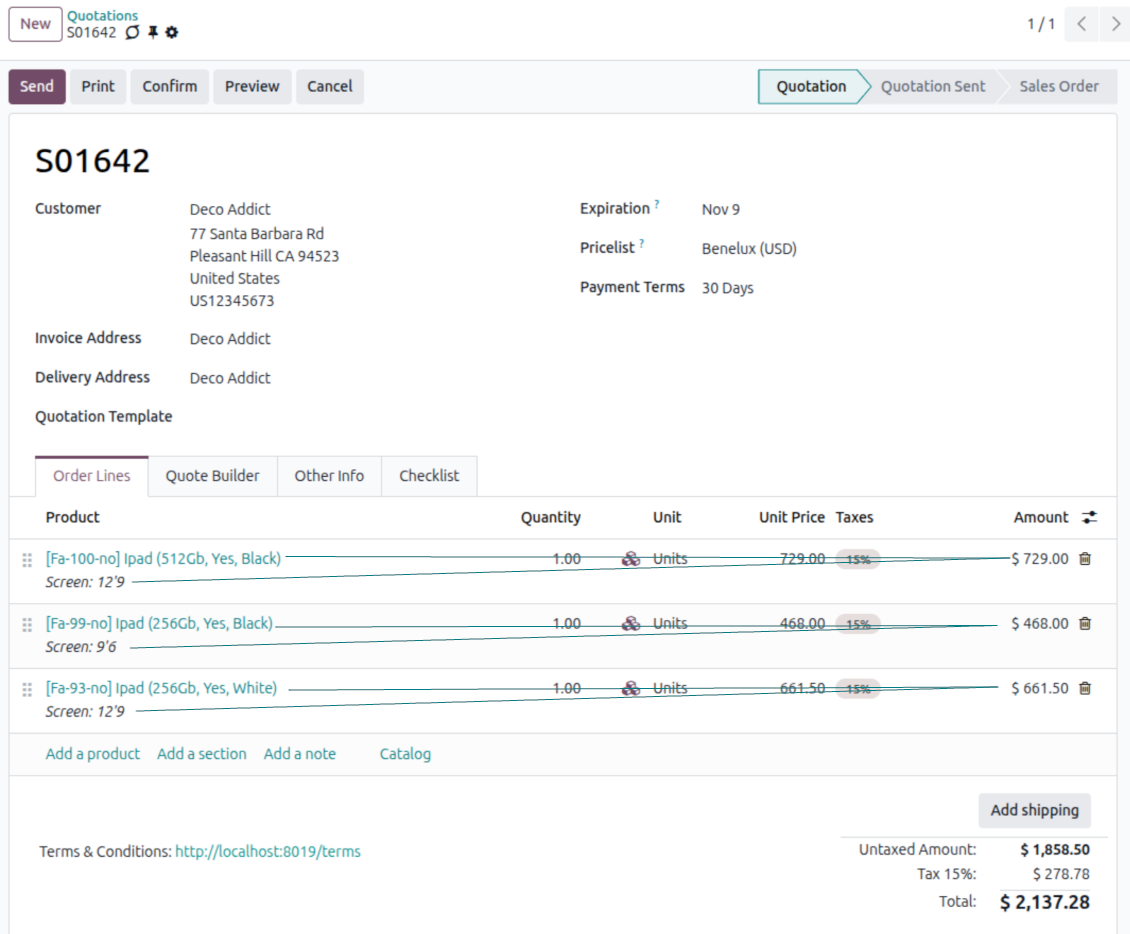Go to previous record arrow
Screen dimensions: 1130x934
[1082, 24]
